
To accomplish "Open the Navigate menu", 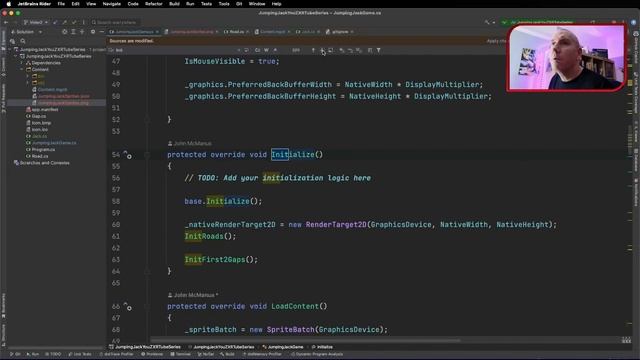I will click(x=111, y=4).
